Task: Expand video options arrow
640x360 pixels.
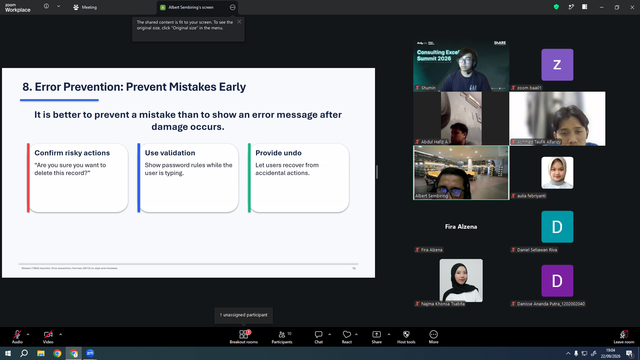Action: [60, 334]
